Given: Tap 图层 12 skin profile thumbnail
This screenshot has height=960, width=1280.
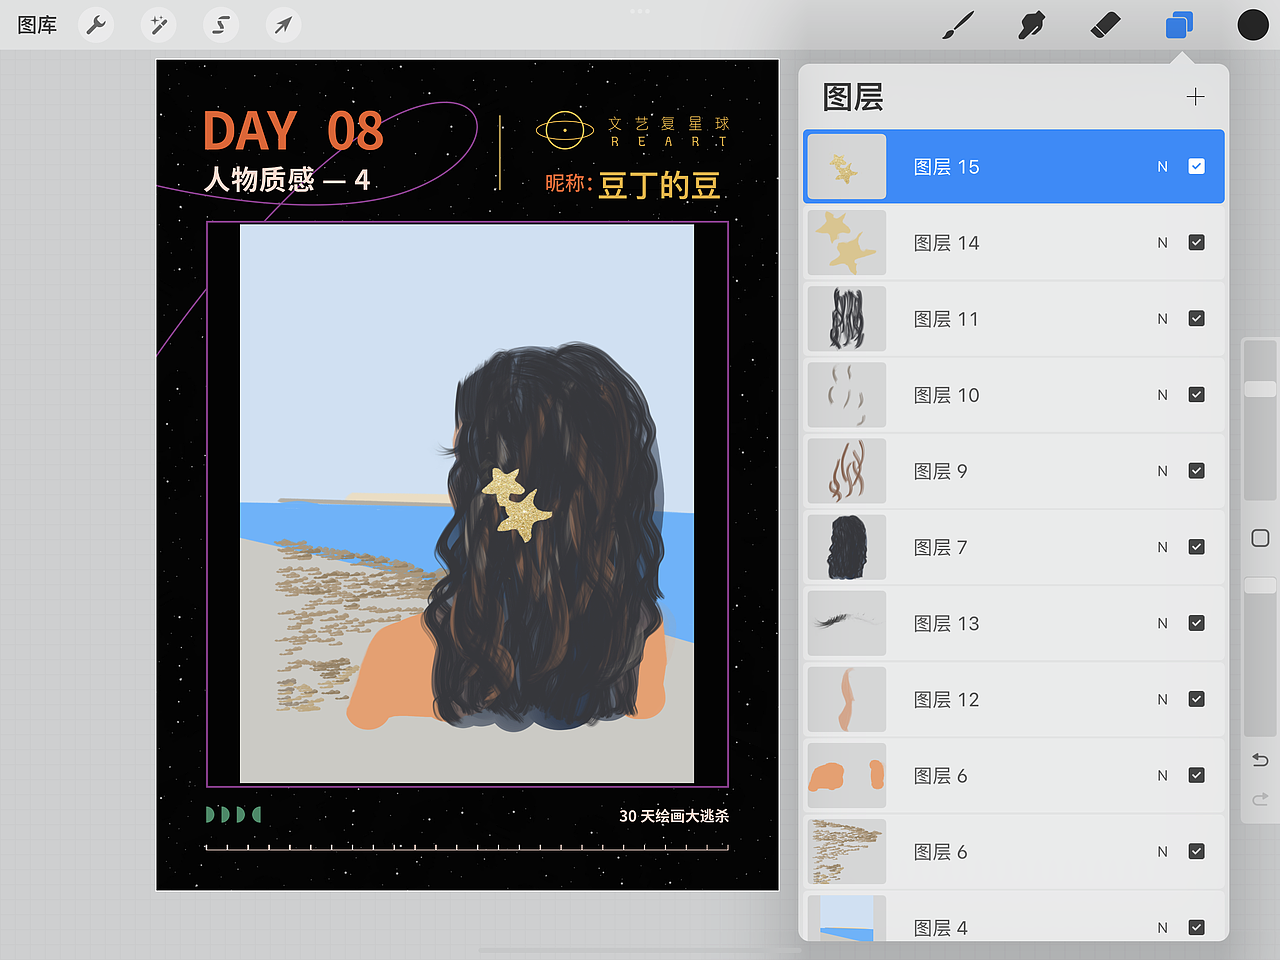Looking at the screenshot, I should click(x=846, y=699).
